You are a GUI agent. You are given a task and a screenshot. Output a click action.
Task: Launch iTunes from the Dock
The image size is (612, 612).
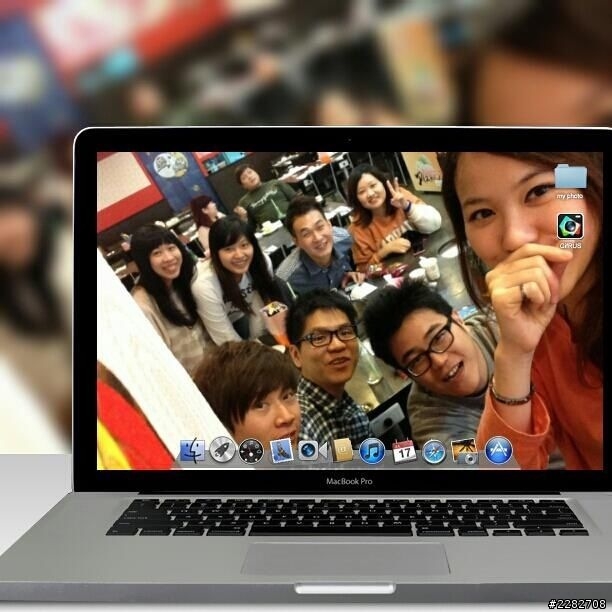pyautogui.click(x=372, y=451)
